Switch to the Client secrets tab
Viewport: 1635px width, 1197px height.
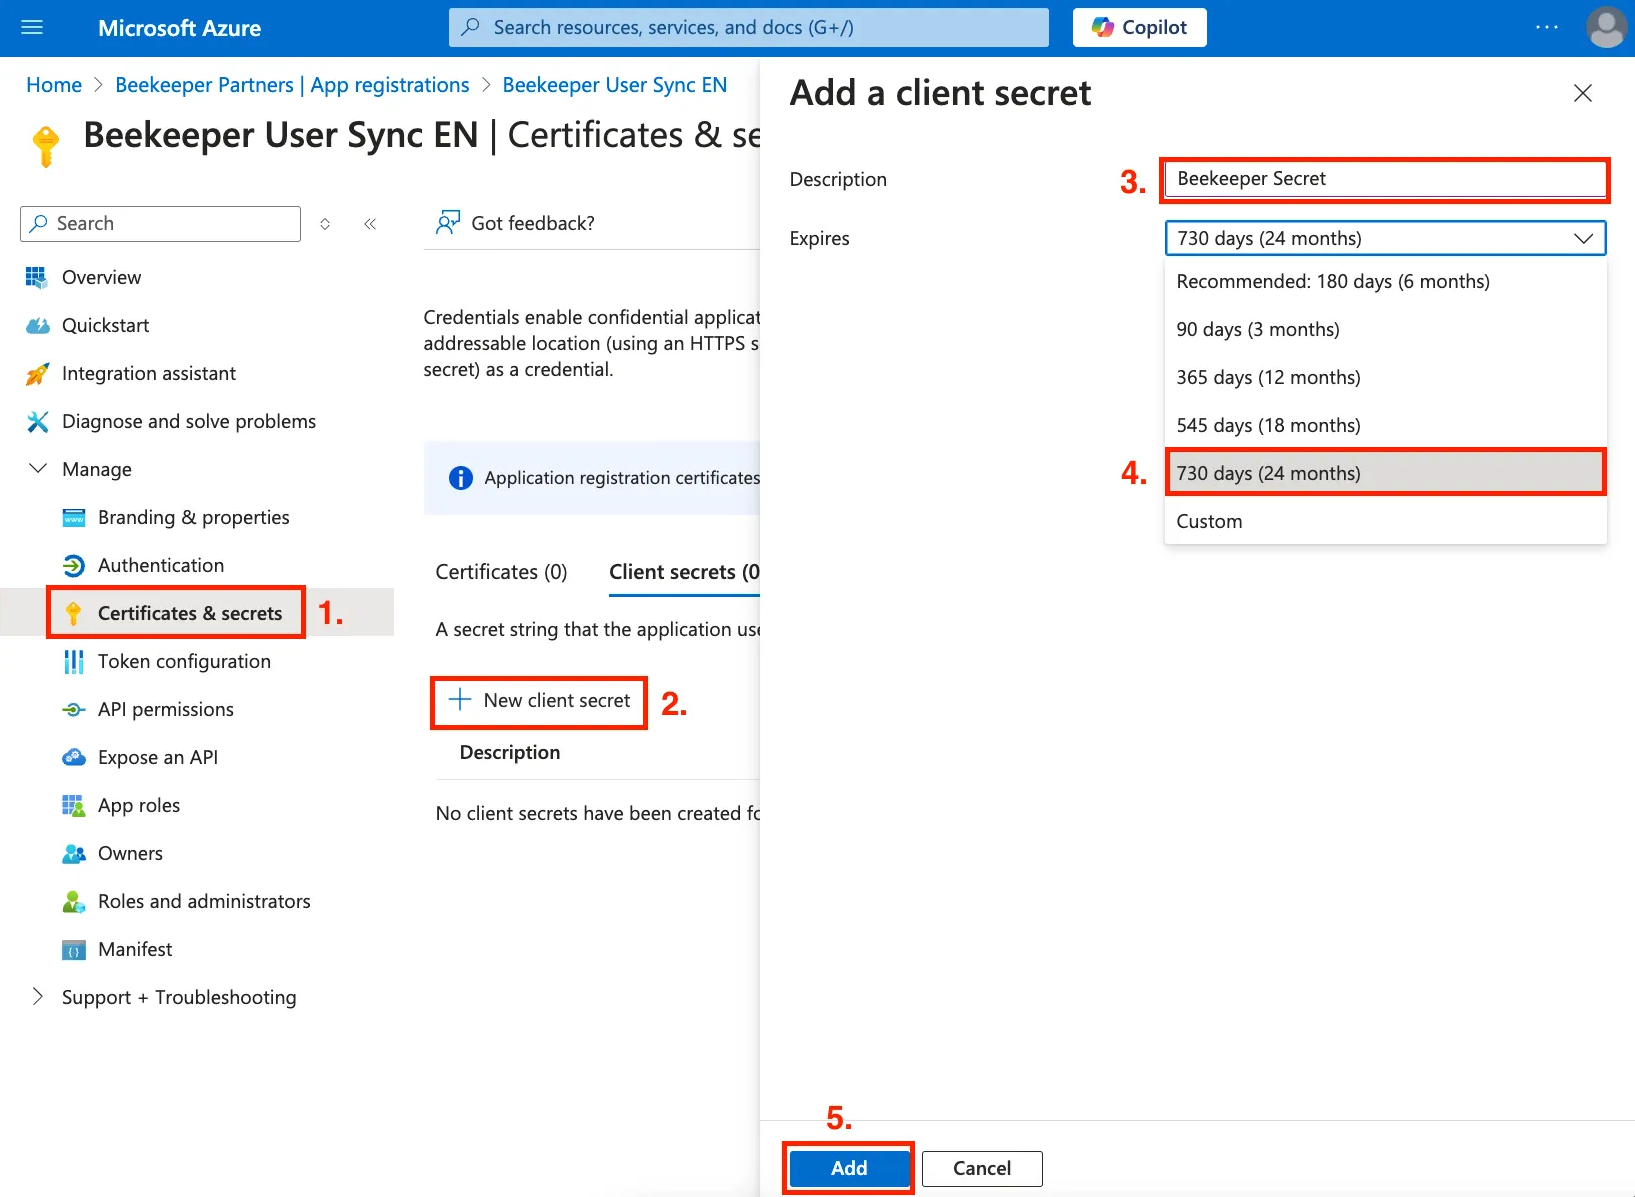pos(684,572)
